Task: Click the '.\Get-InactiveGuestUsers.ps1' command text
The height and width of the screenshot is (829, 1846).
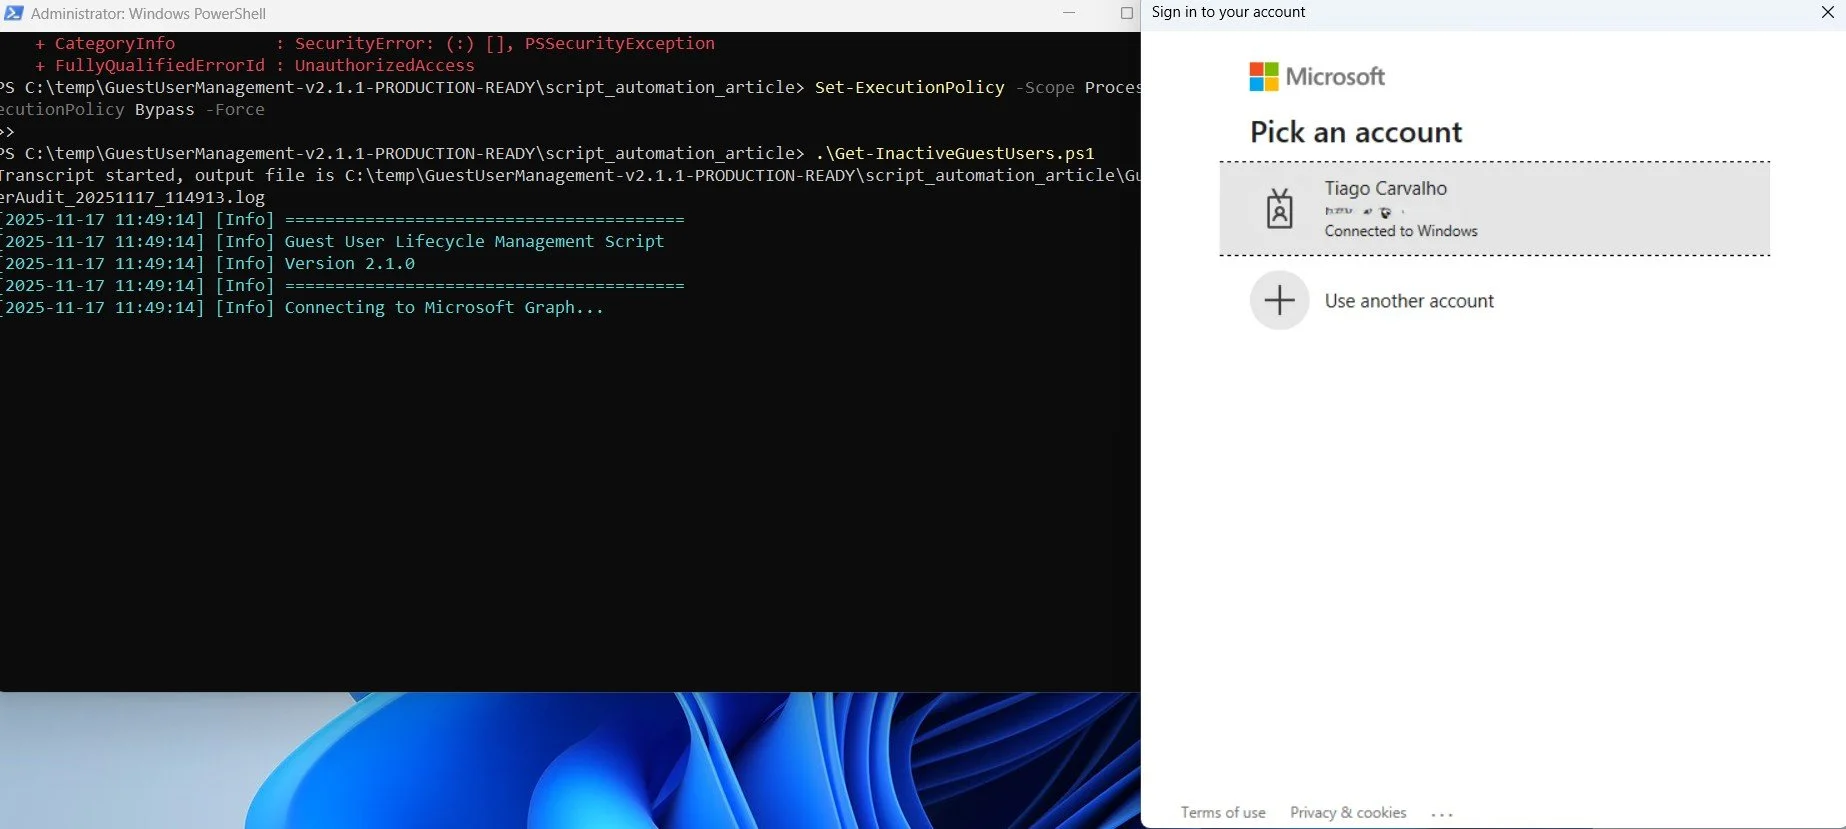Action: [x=954, y=153]
